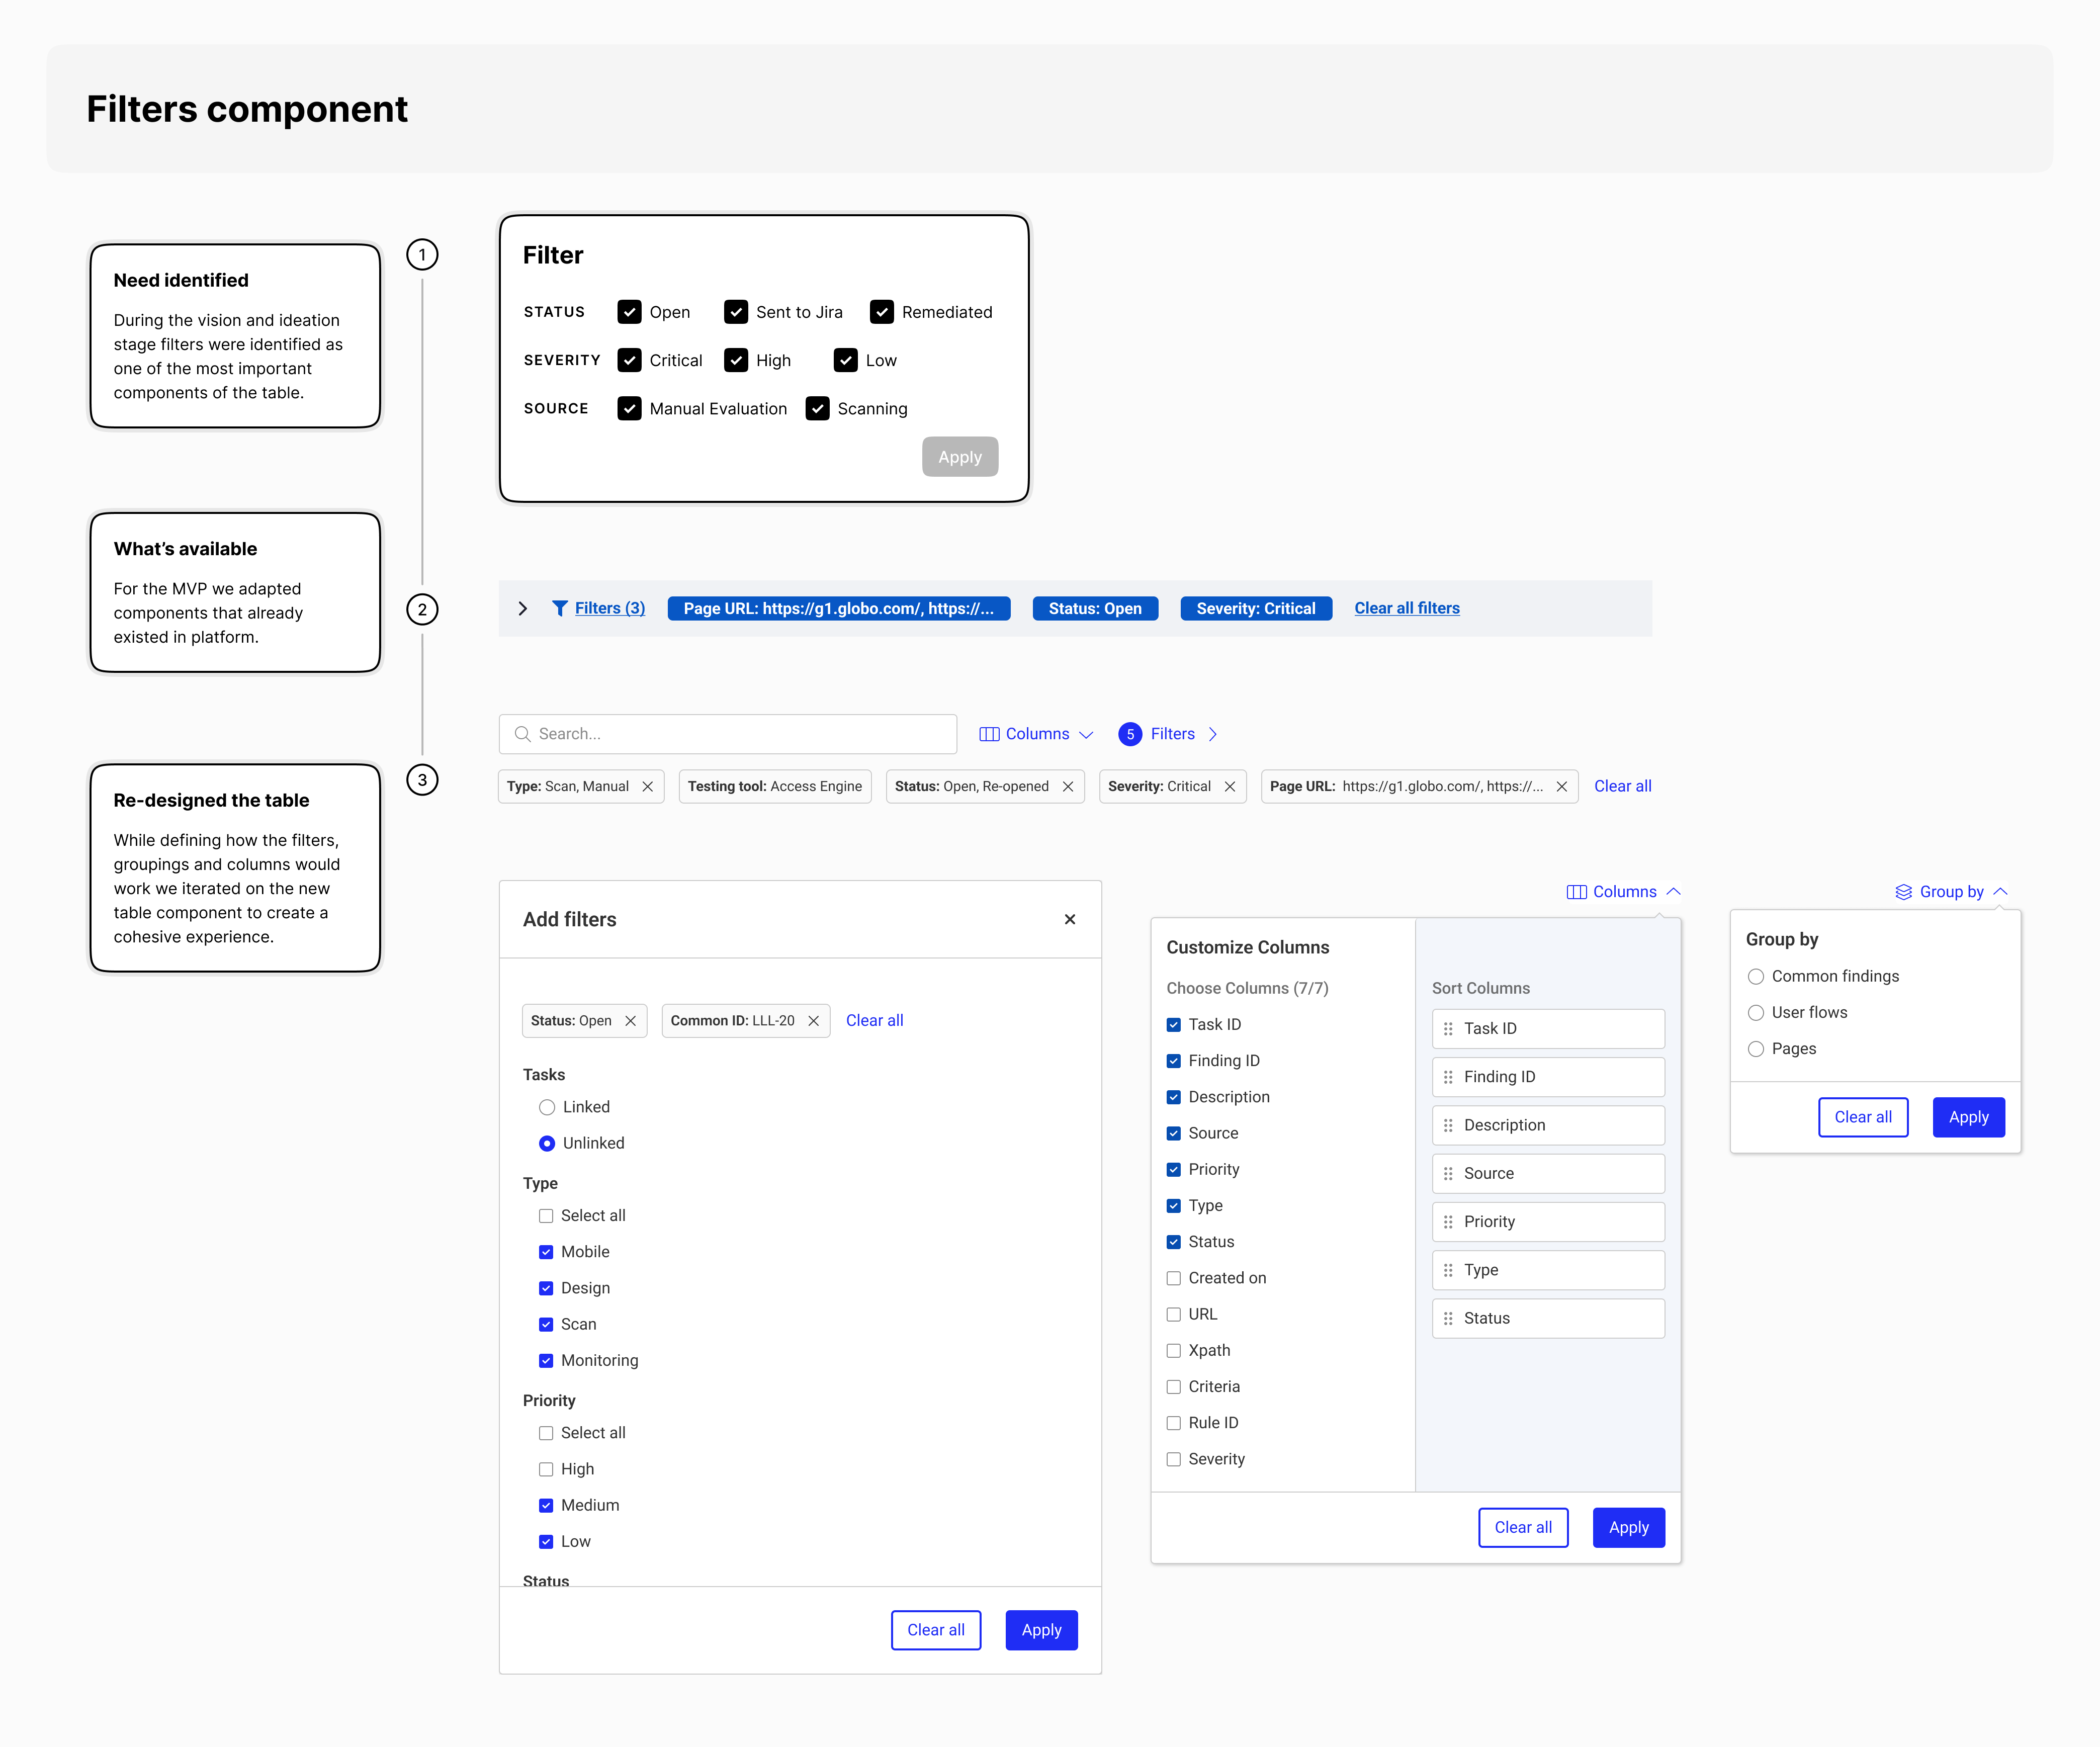Click the Group by layers icon
2100x1747 pixels.
point(1903,892)
